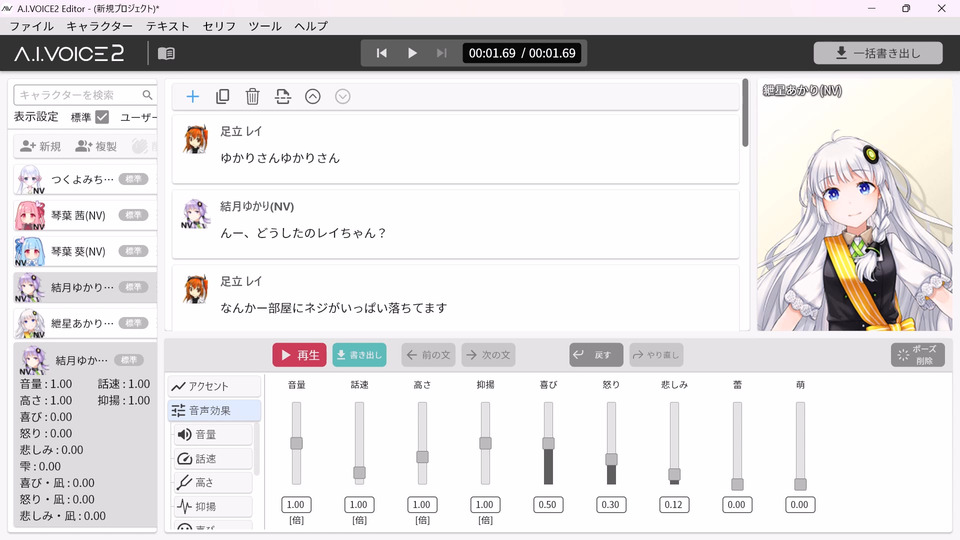The image size is (960, 540).
Task: Go to next sentence 次の文
Action: pos(489,355)
